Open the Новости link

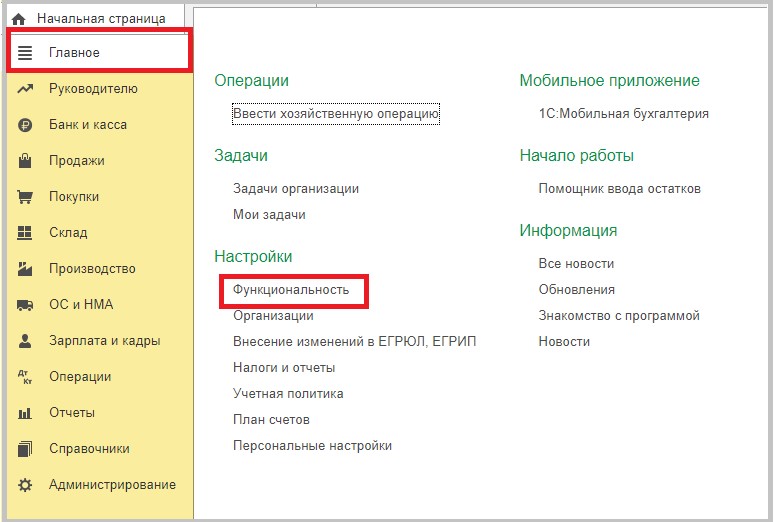pyautogui.click(x=564, y=342)
